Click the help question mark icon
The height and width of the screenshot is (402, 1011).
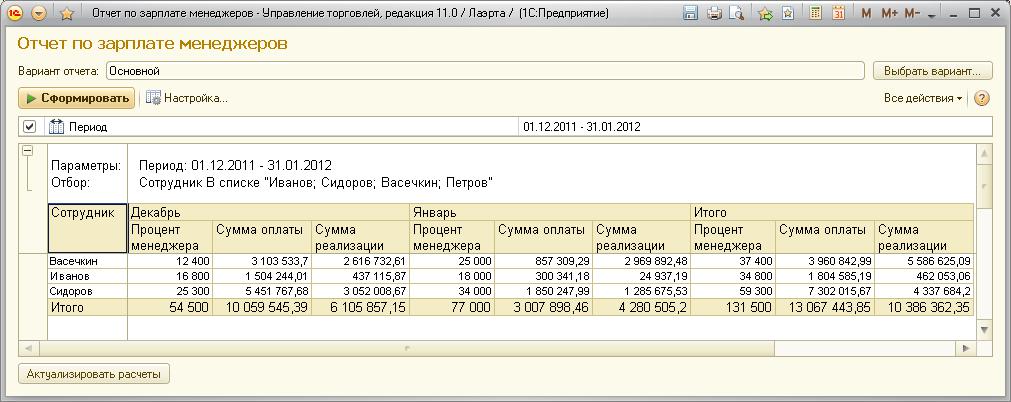pos(981,99)
